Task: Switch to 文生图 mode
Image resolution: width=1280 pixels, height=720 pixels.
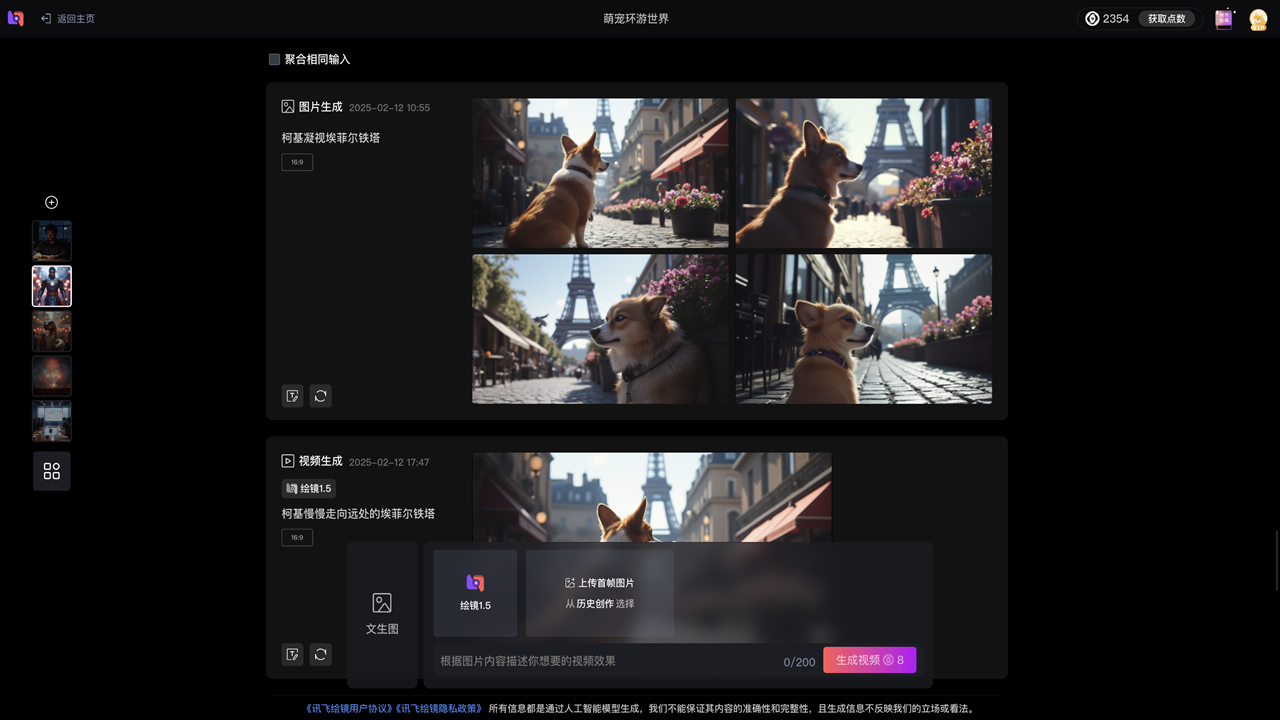Action: click(382, 614)
